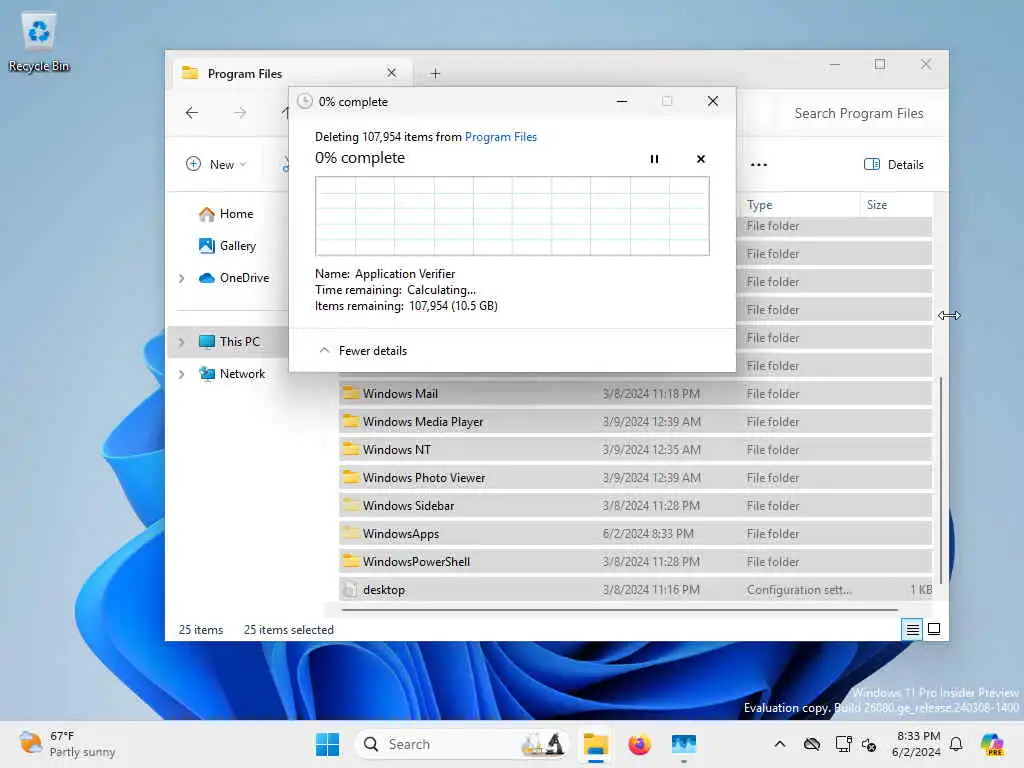Open the taskbar app next to Firefox
Viewport: 1024px width, 768px height.
[x=684, y=744]
